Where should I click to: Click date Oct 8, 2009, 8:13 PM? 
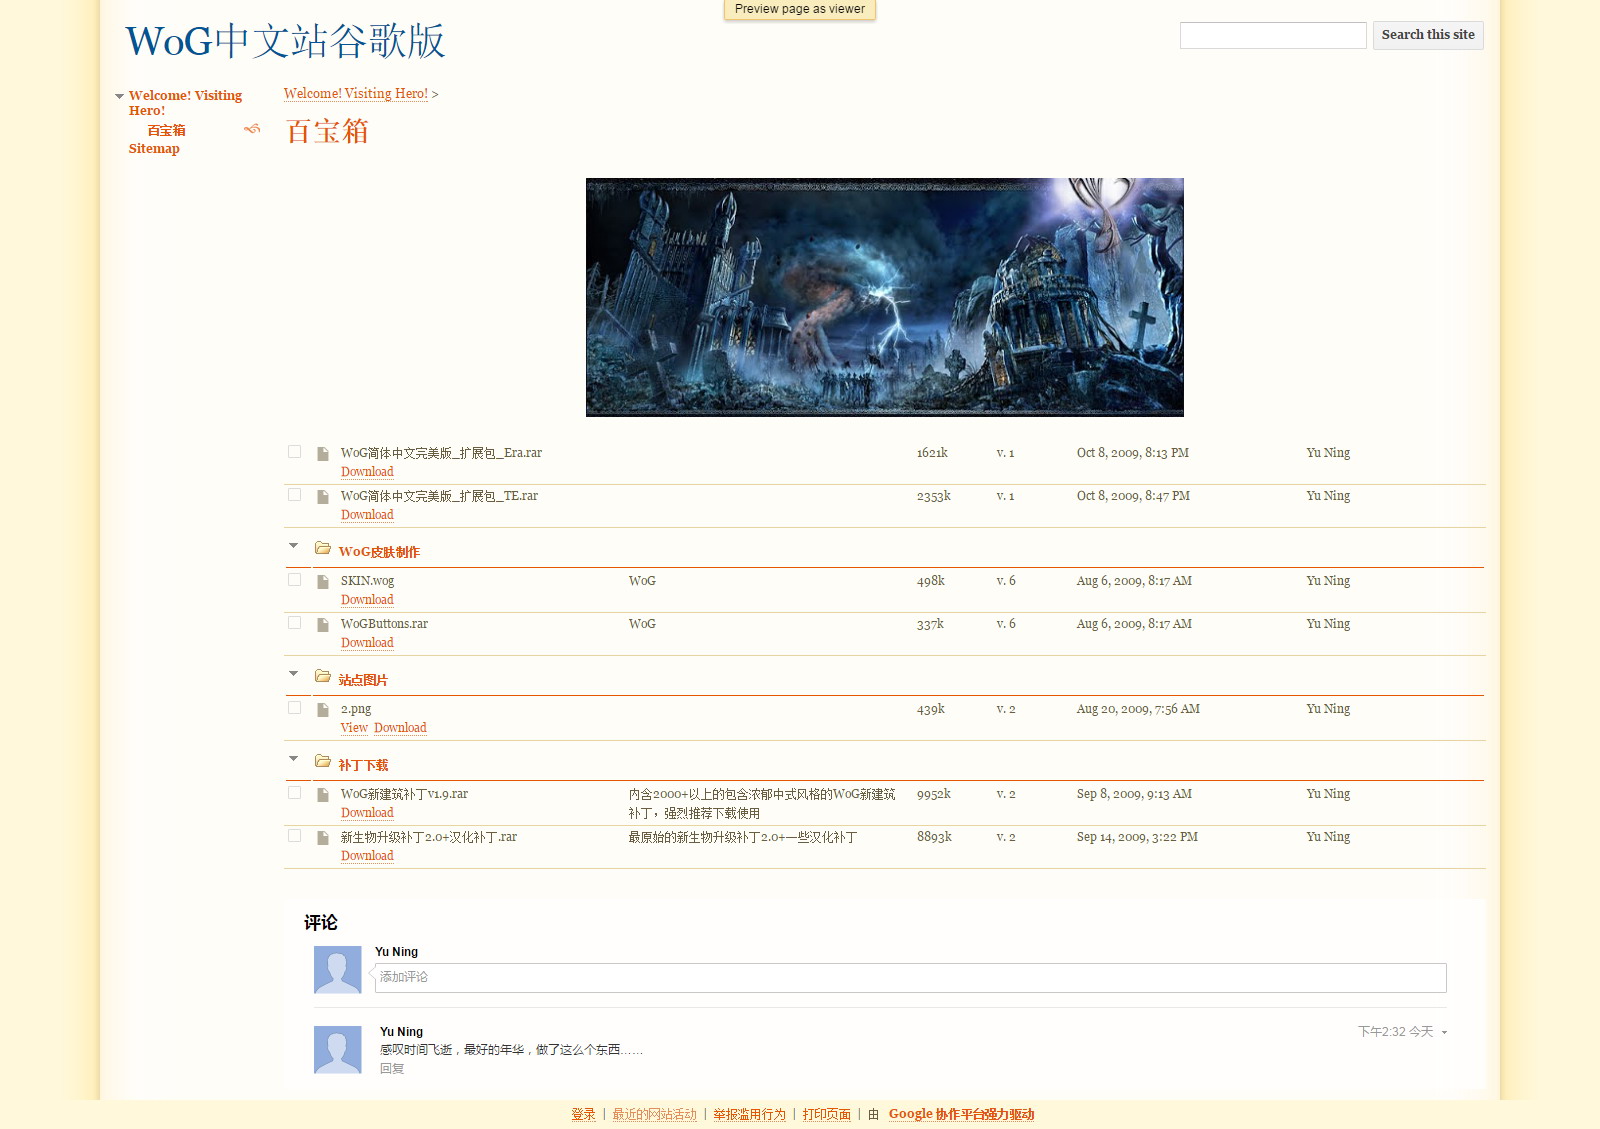click(1133, 453)
